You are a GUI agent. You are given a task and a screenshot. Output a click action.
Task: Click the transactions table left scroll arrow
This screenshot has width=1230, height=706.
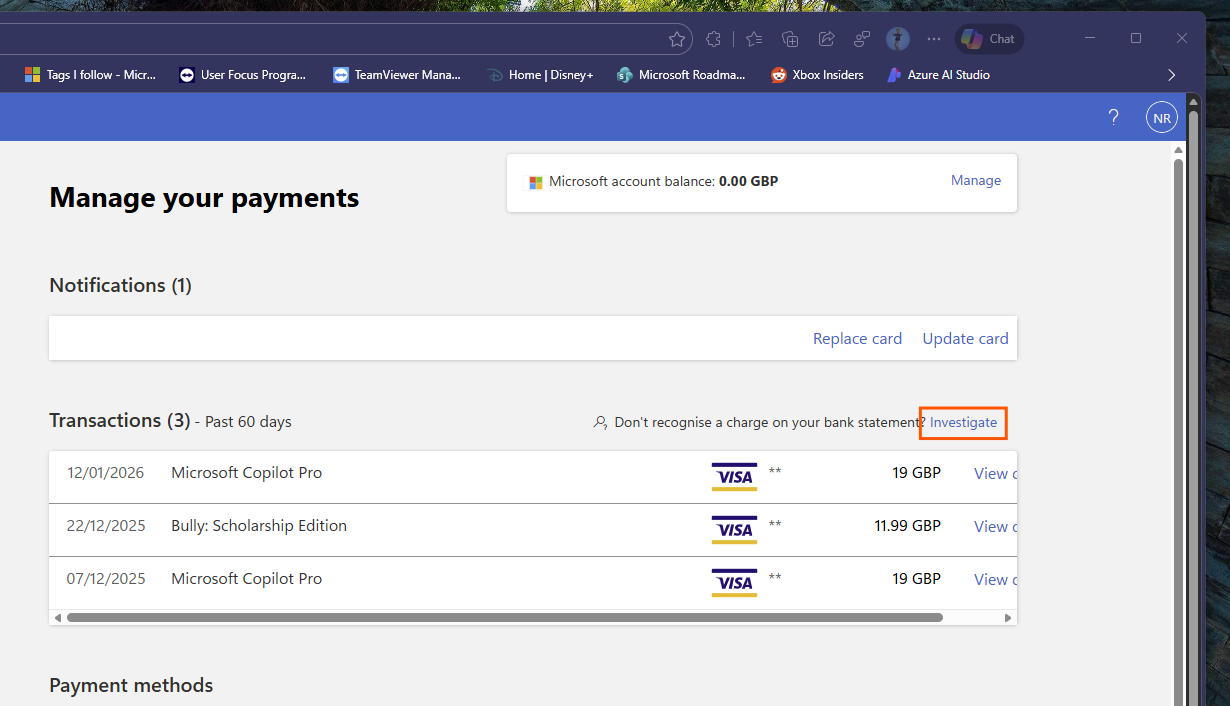tap(57, 618)
